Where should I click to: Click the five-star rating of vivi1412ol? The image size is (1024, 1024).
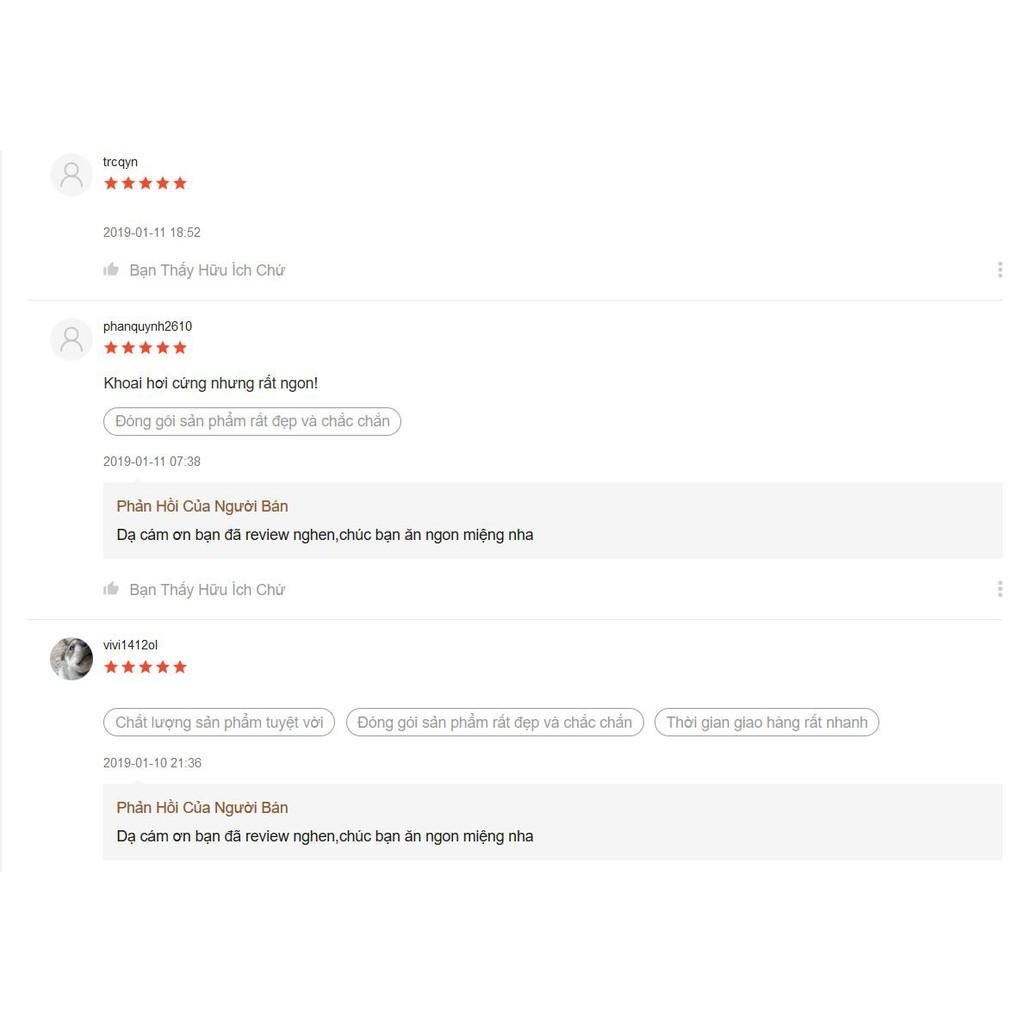click(146, 667)
